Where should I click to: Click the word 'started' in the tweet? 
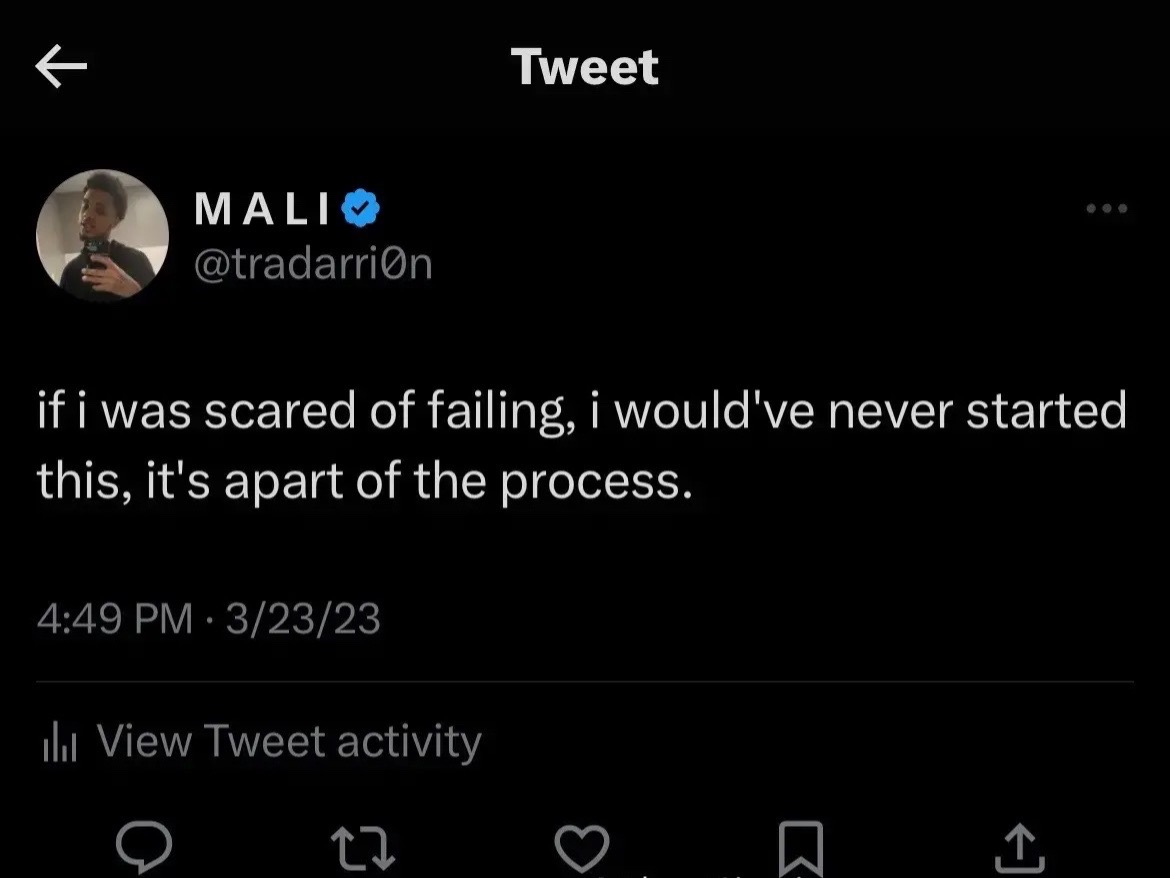pyautogui.click(x=1046, y=410)
